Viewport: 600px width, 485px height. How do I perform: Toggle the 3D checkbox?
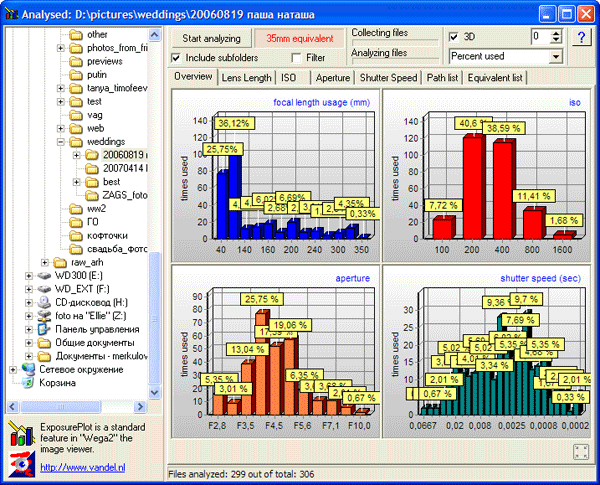[x=454, y=37]
